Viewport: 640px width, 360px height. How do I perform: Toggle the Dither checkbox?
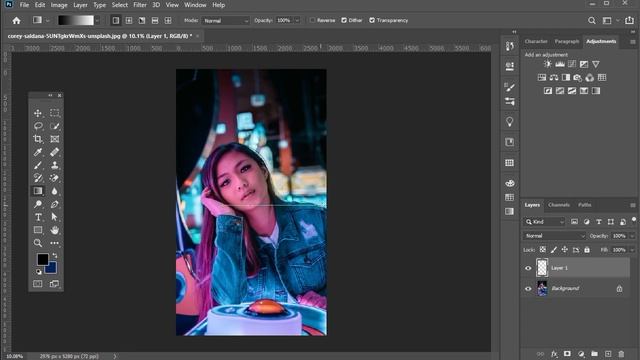[344, 20]
